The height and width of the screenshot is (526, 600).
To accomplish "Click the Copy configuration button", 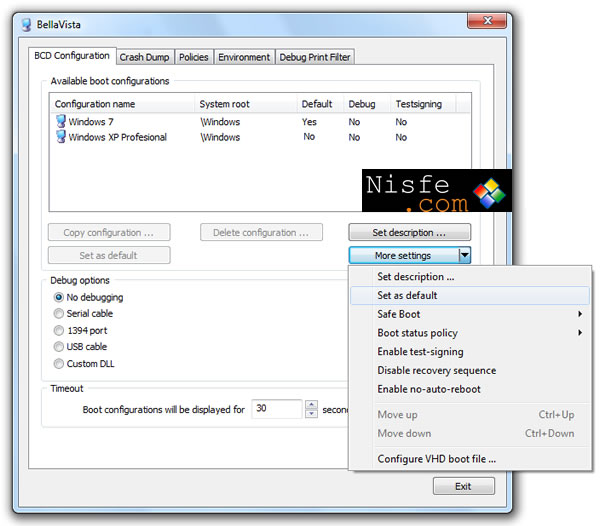I will point(109,232).
